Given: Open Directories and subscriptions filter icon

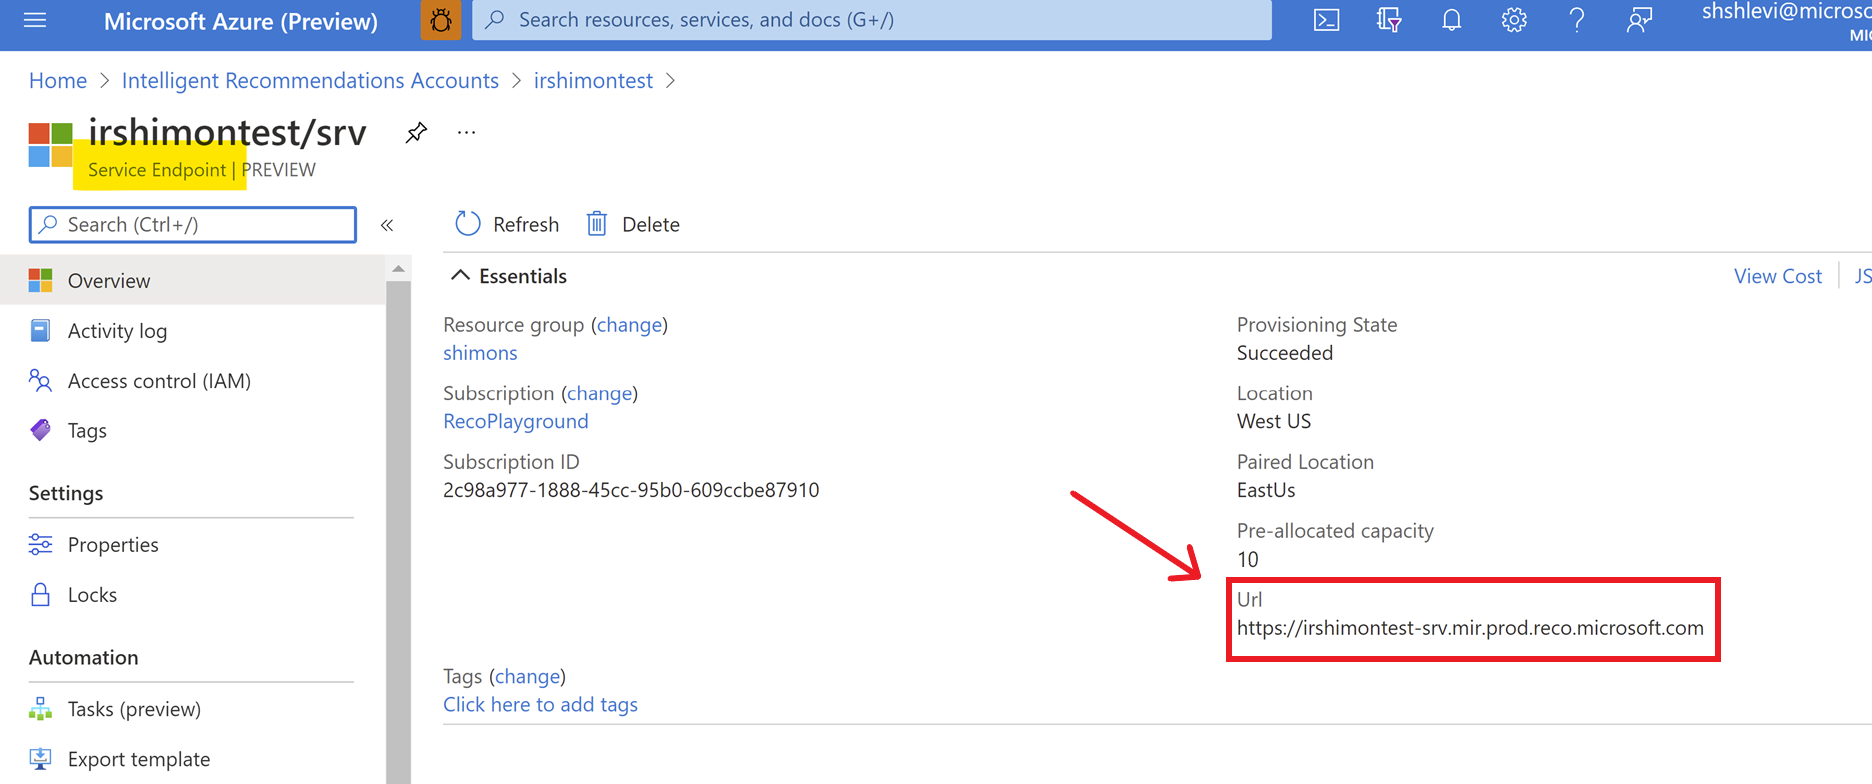Looking at the screenshot, I should coord(1389,20).
